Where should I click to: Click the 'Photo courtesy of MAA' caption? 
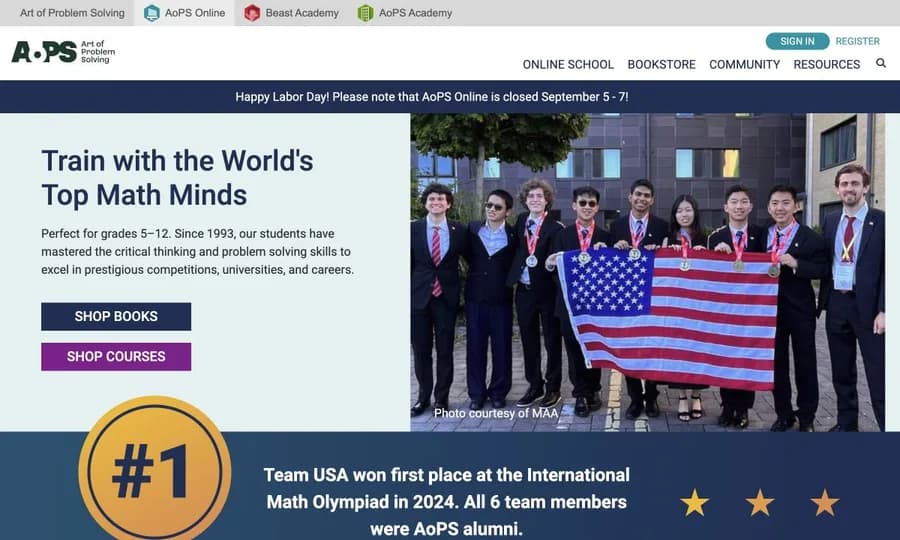[x=496, y=413]
